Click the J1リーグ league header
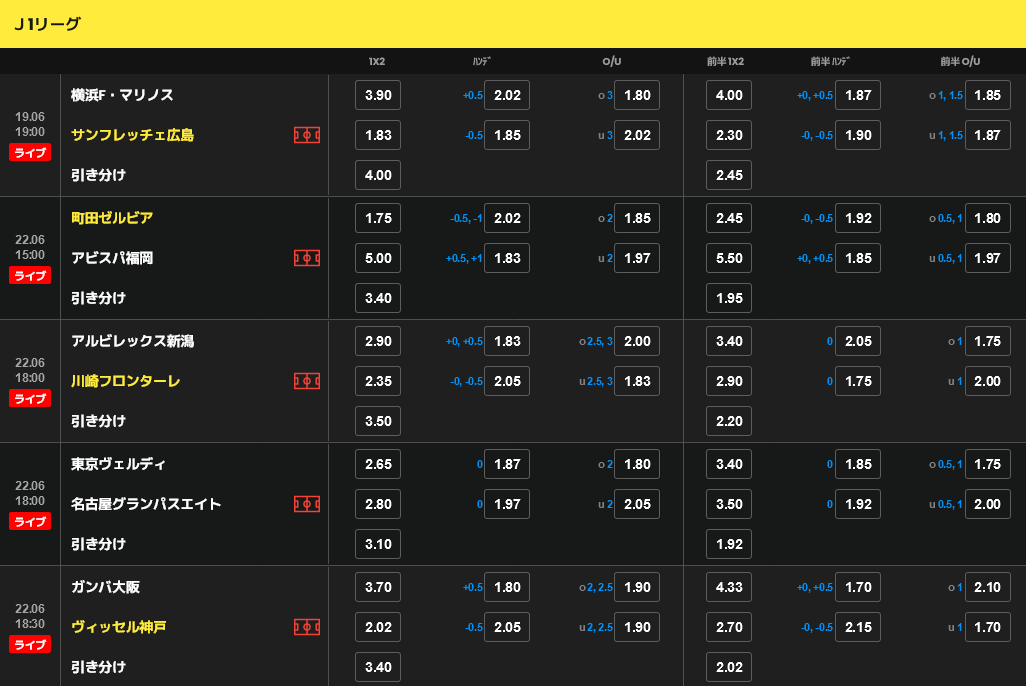 coord(48,24)
